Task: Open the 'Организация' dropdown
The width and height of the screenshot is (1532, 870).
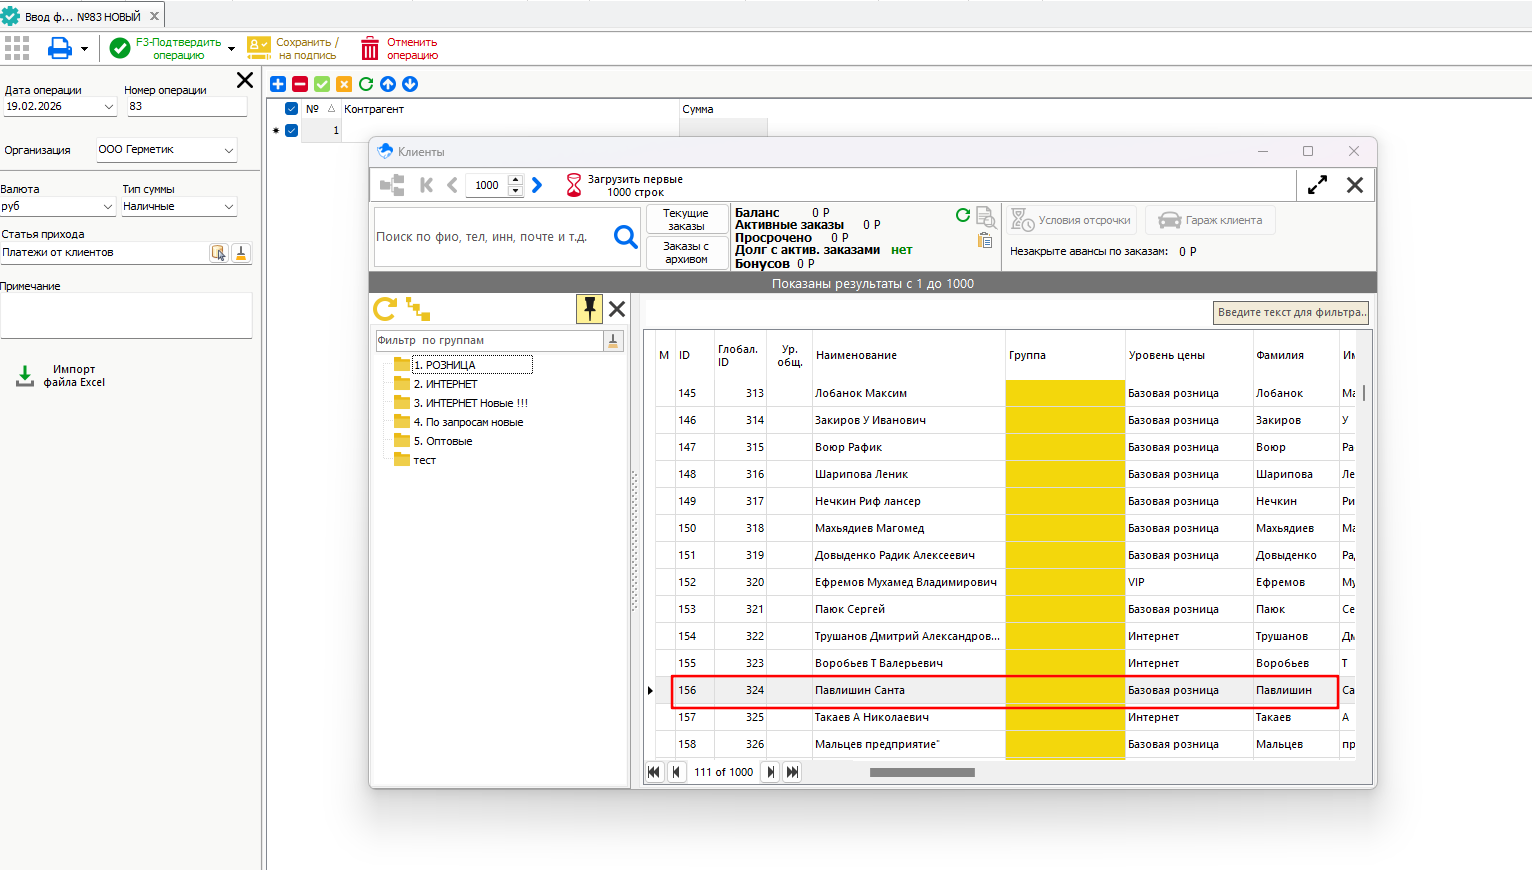Action: click(x=229, y=150)
